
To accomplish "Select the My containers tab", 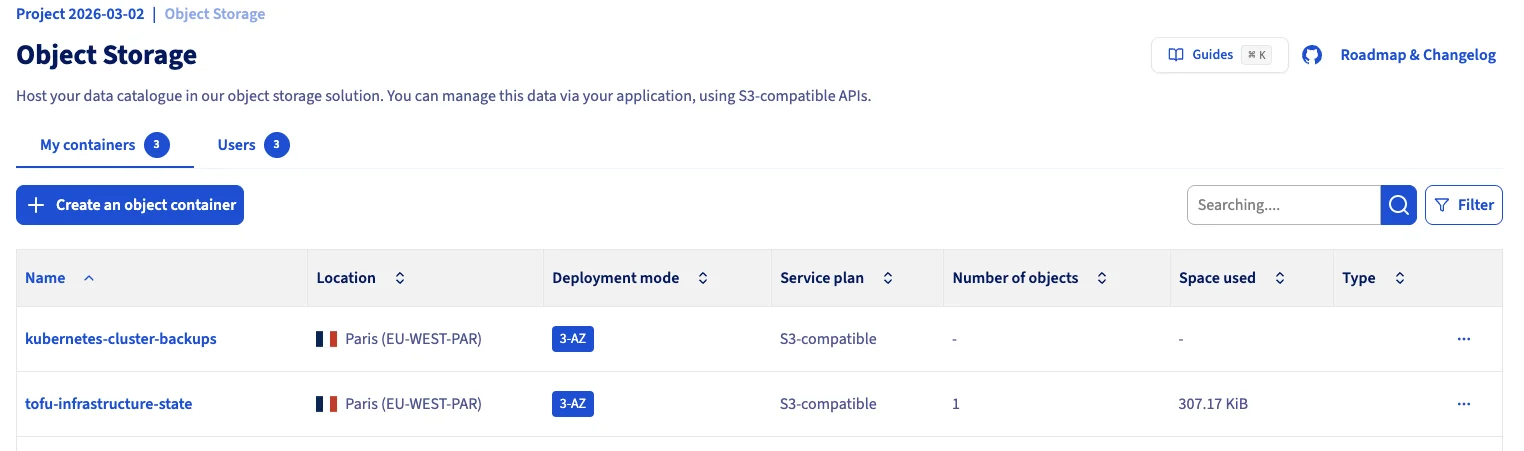I will (88, 145).
